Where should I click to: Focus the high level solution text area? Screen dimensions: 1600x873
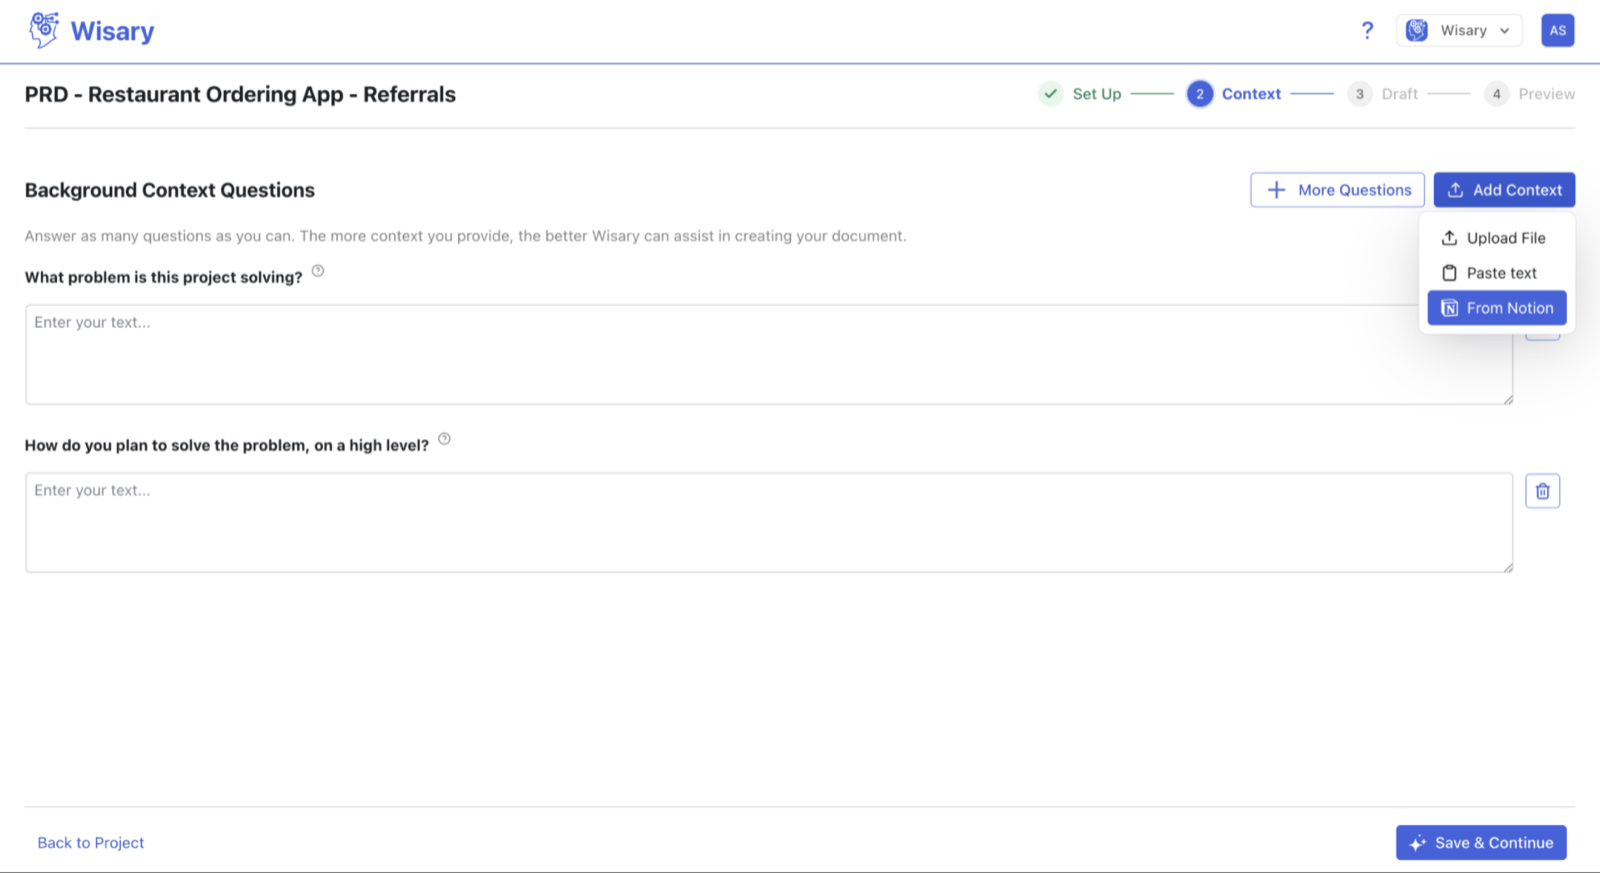point(769,523)
